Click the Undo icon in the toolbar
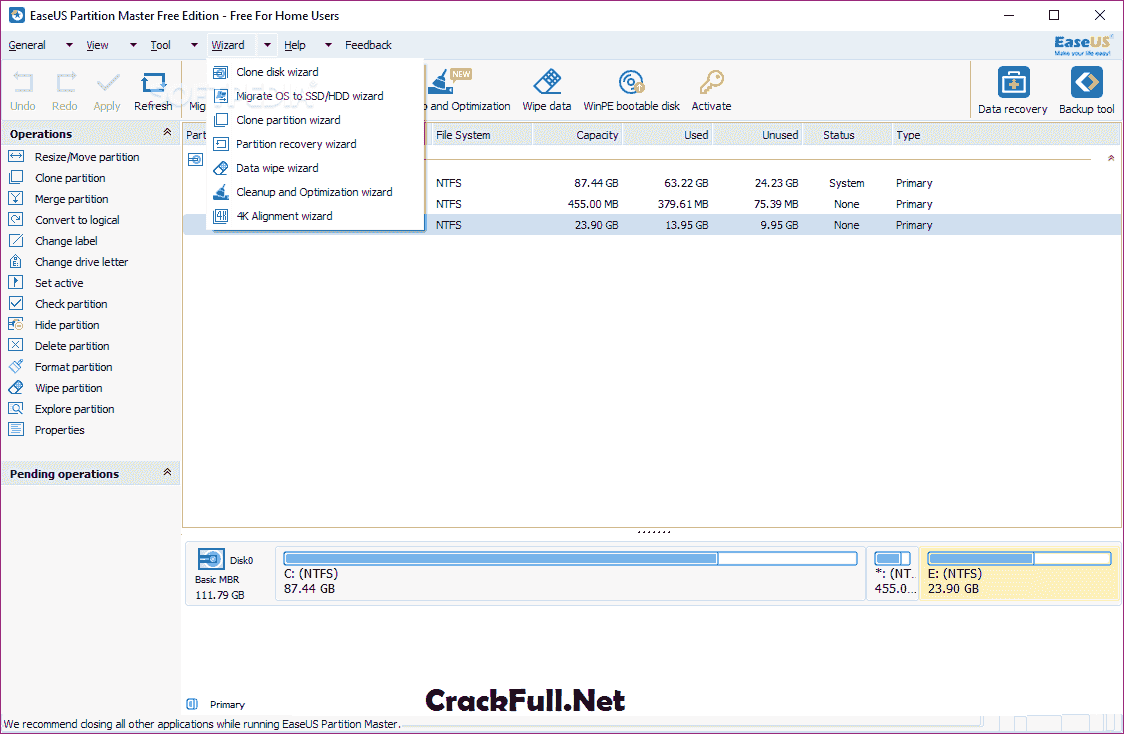Image resolution: width=1124 pixels, height=734 pixels. tap(22, 88)
